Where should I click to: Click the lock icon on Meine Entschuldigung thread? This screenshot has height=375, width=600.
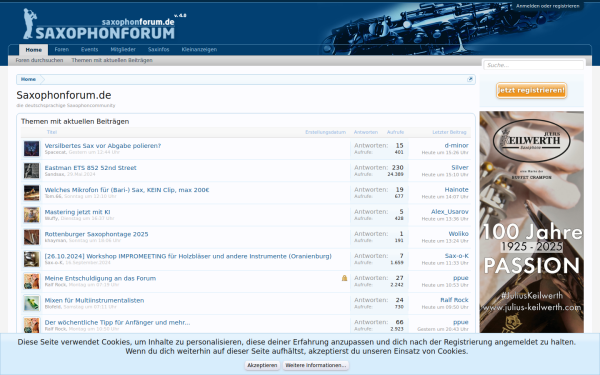point(344,278)
